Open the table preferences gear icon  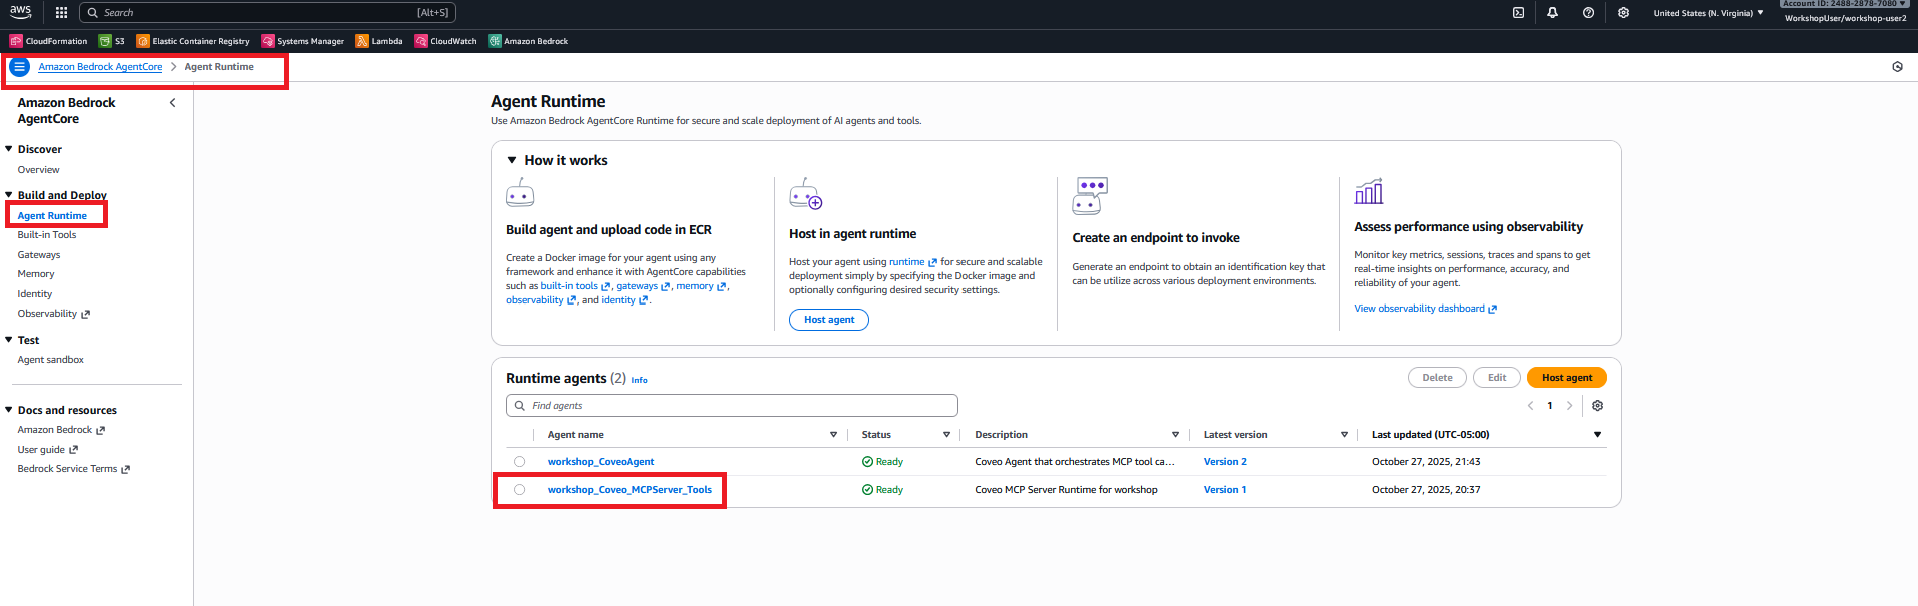1597,406
